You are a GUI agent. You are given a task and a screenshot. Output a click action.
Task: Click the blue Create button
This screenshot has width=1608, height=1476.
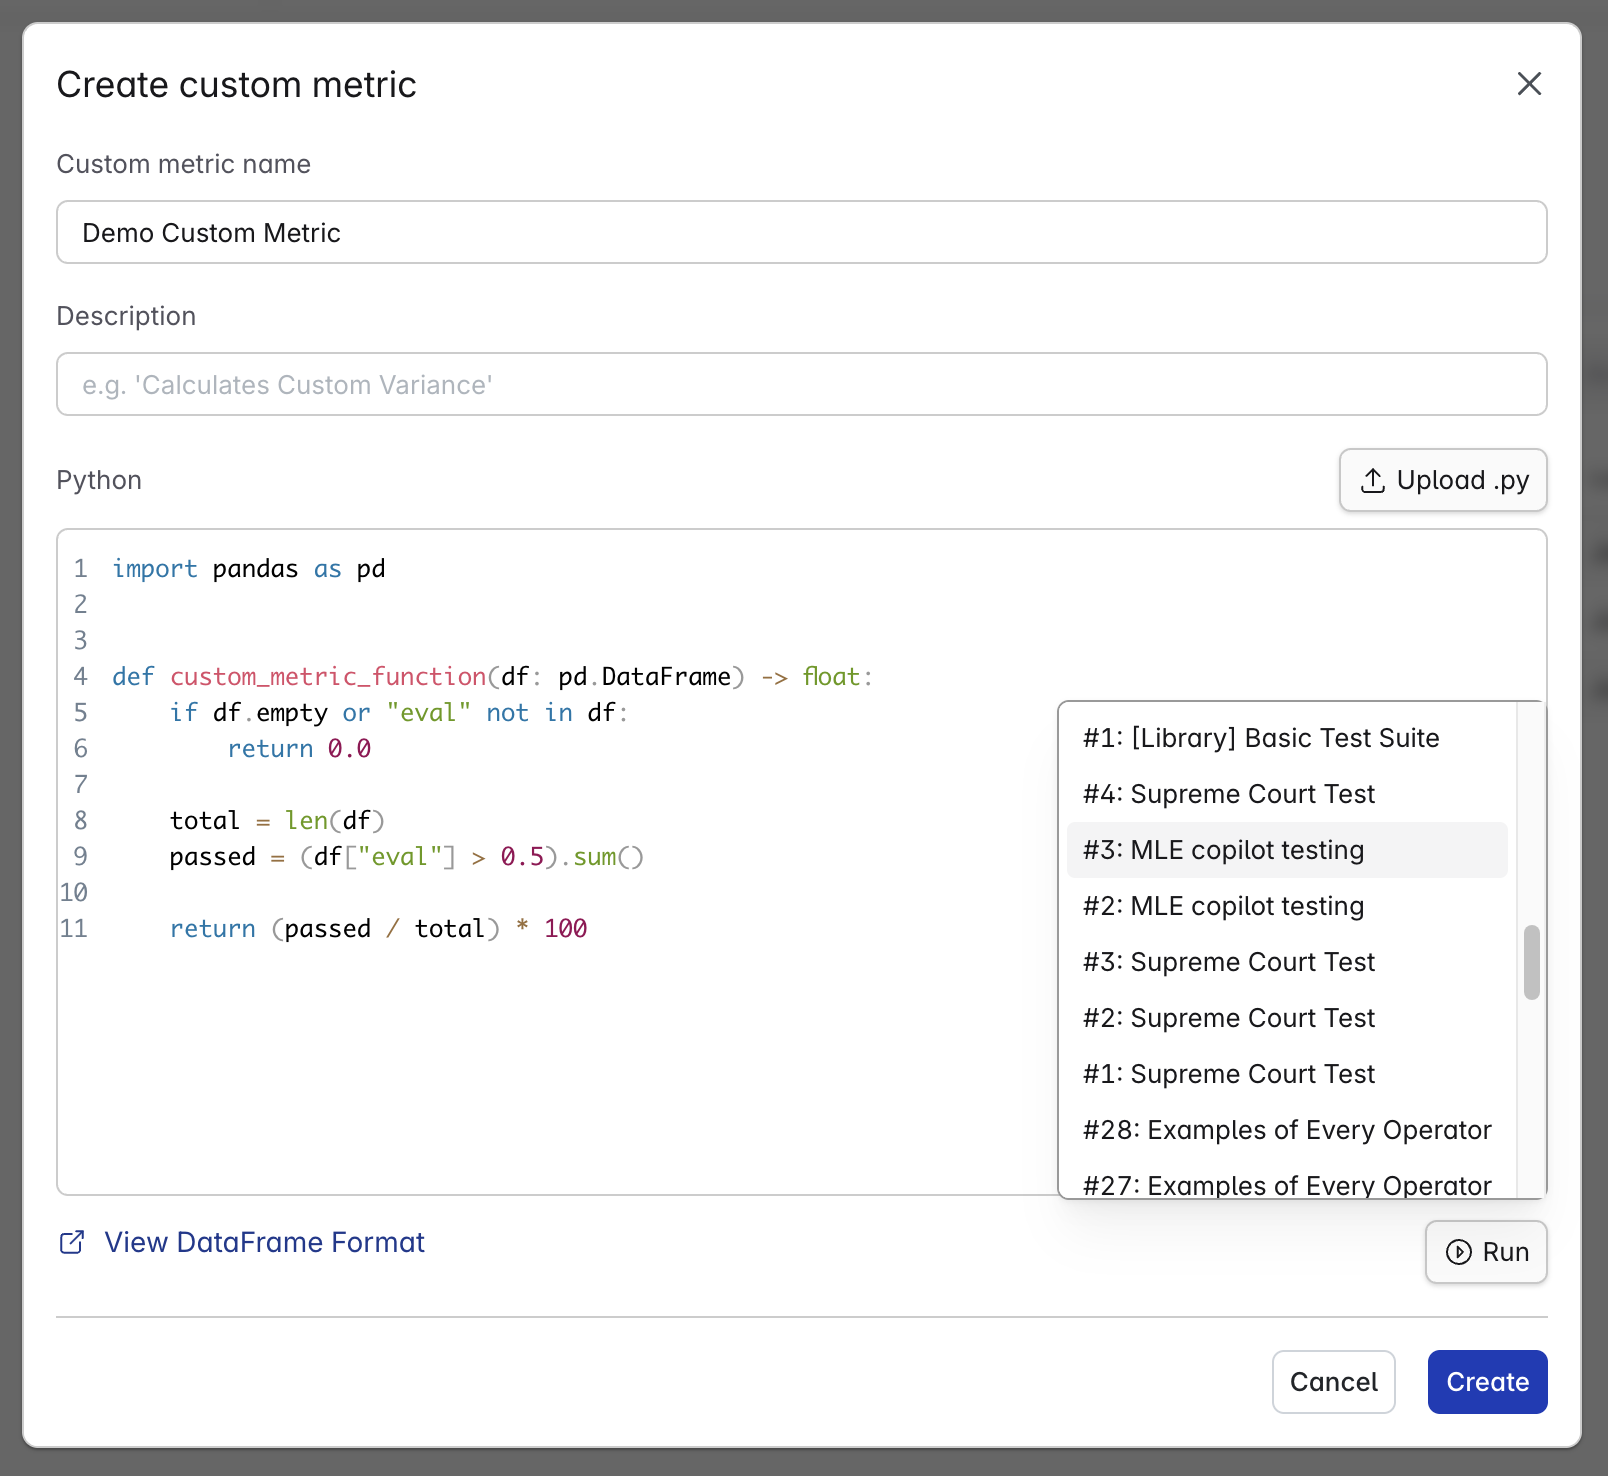1487,1382
